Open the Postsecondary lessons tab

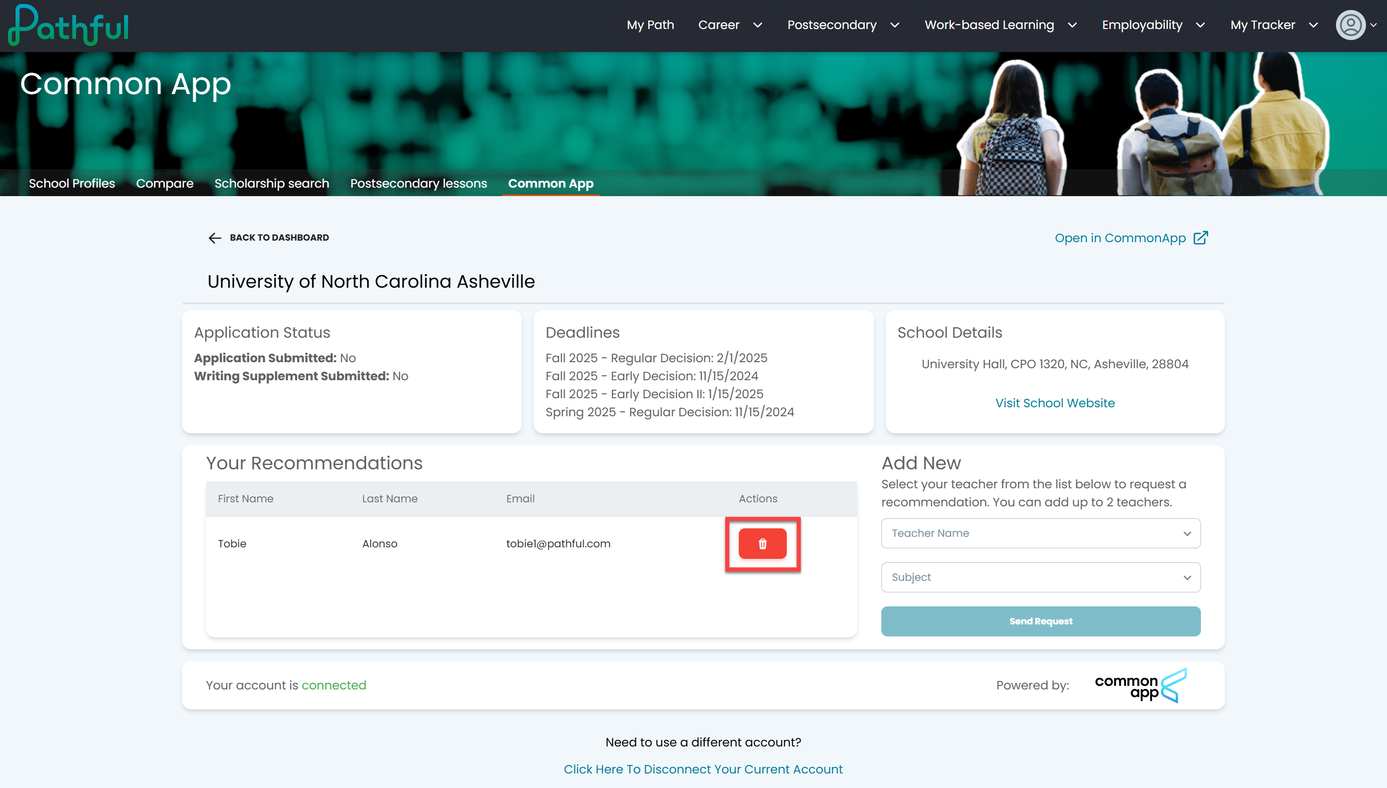tap(419, 184)
